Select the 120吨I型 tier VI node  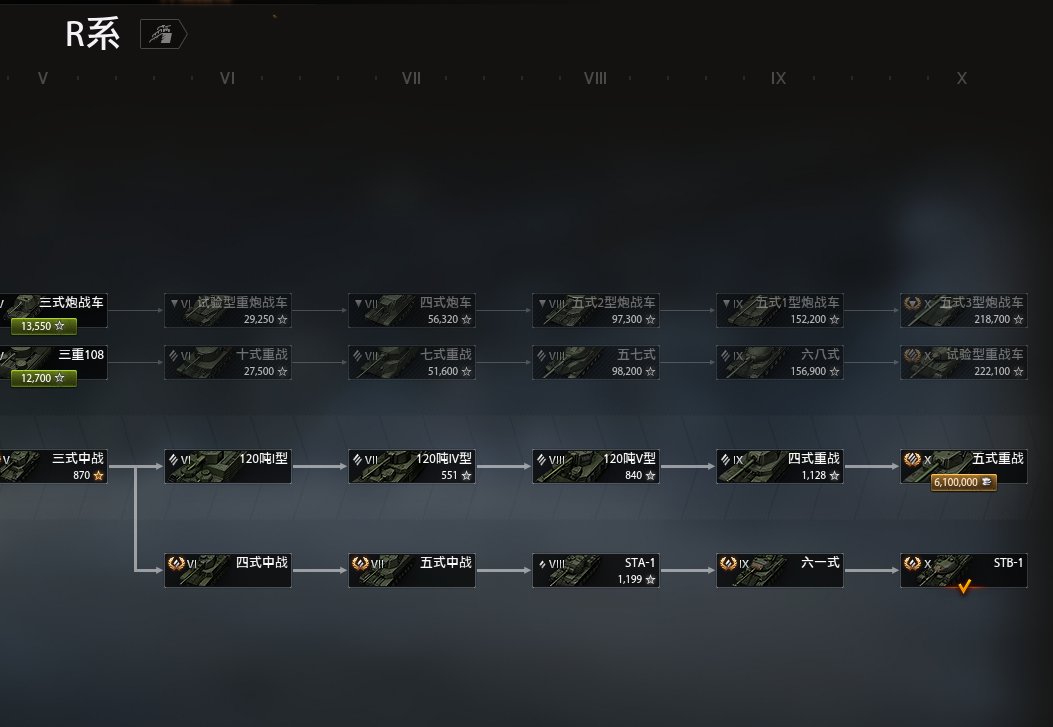tap(228, 466)
